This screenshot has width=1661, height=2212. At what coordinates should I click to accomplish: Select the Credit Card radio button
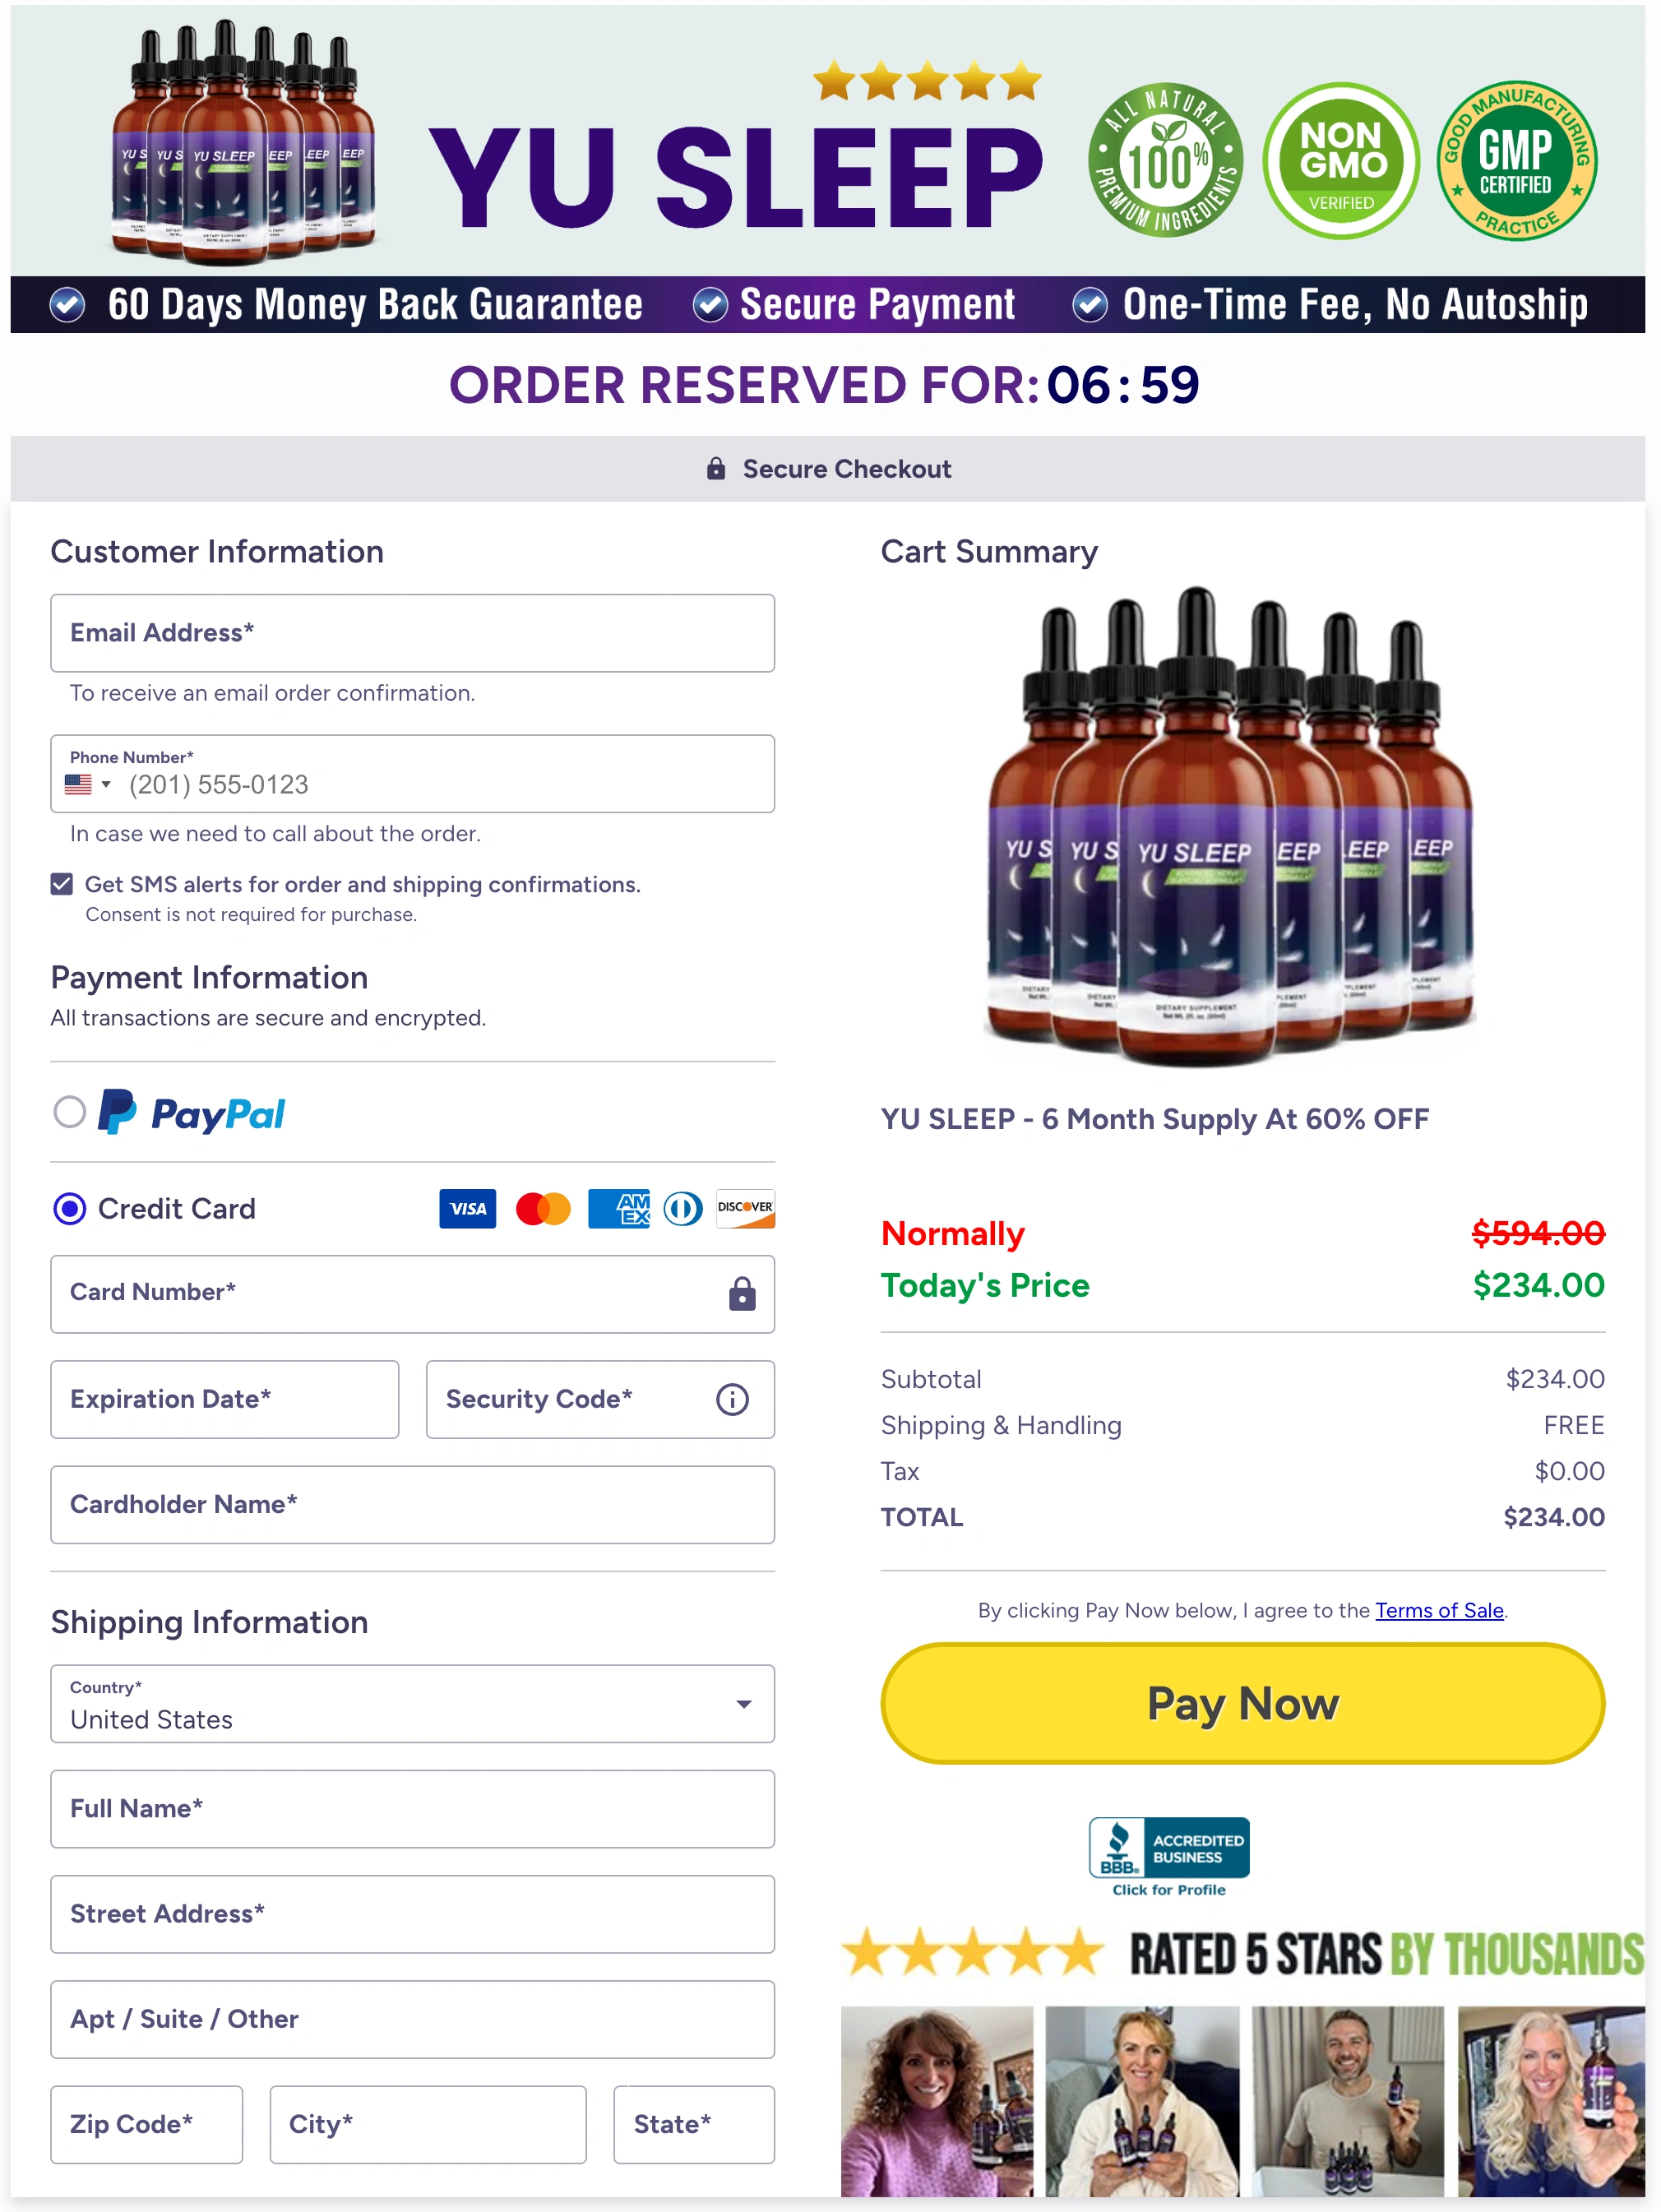click(x=69, y=1208)
